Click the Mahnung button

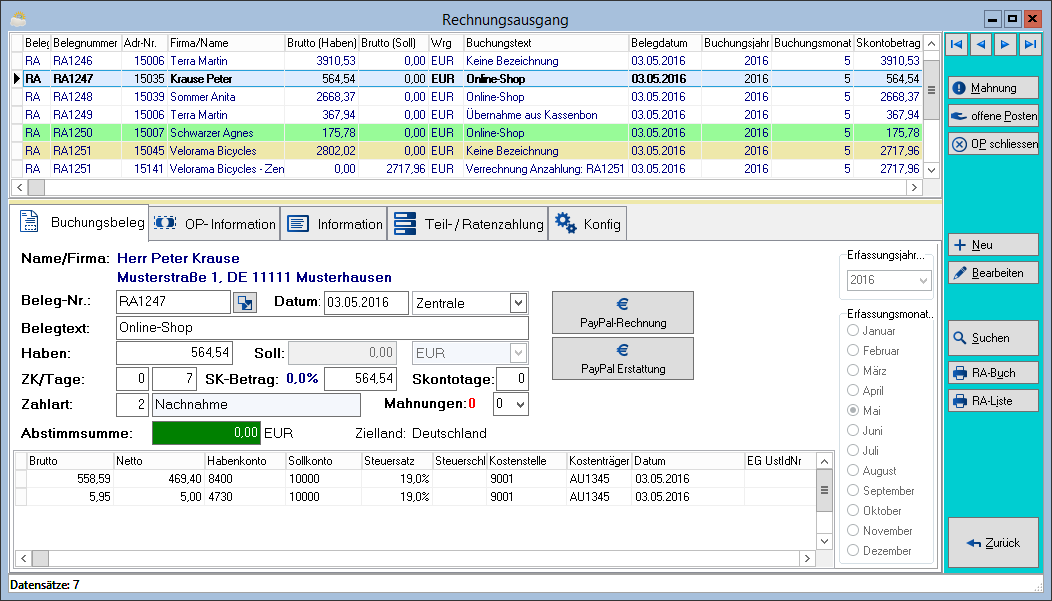tap(993, 88)
